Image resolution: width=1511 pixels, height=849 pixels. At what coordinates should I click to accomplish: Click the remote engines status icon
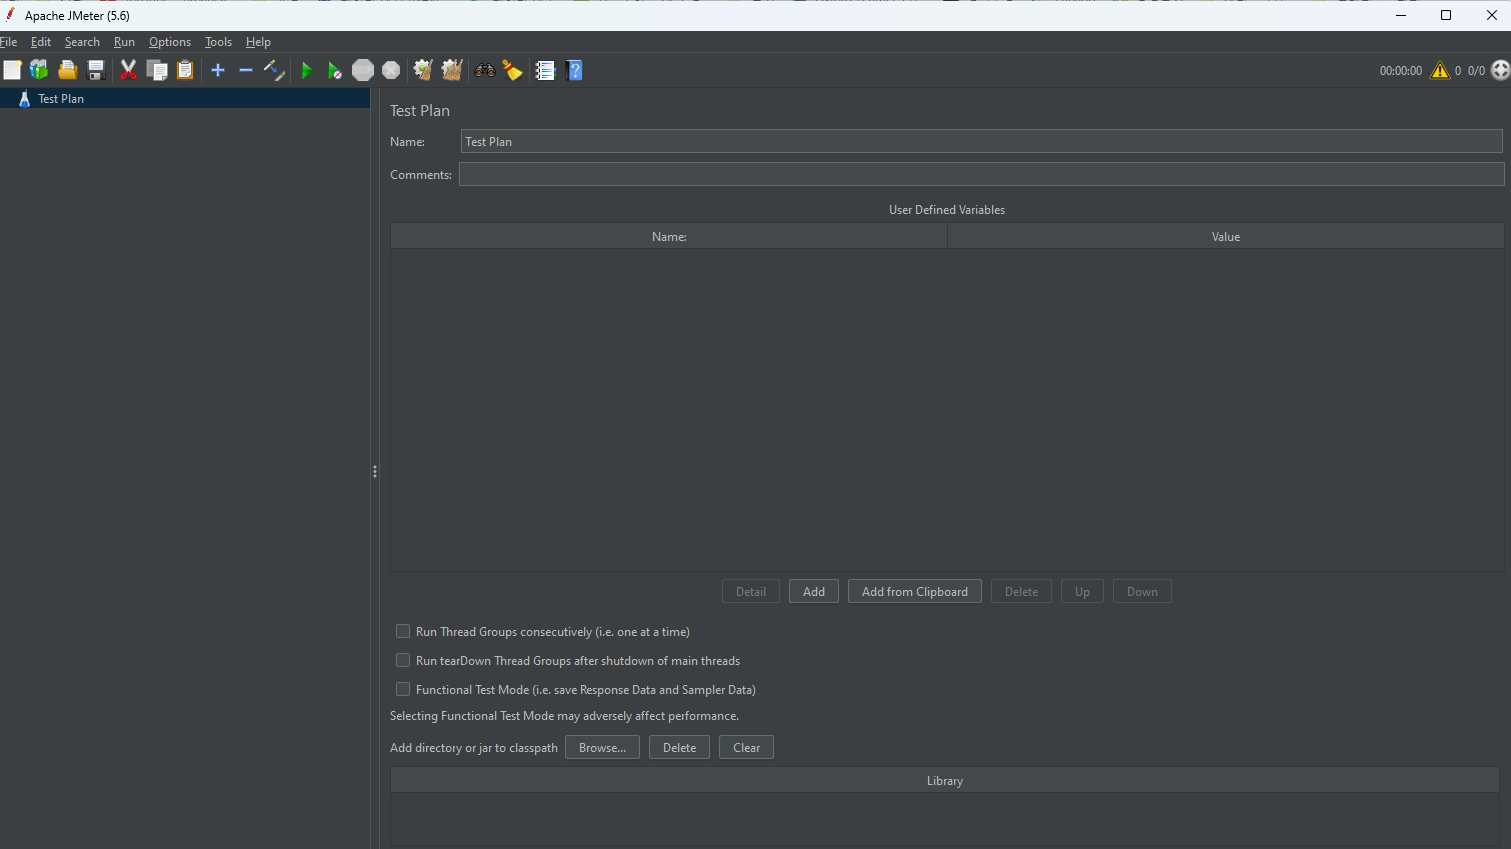(x=1500, y=70)
